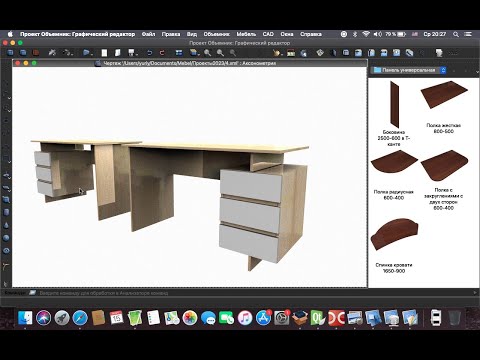Screen dimensions: 480x360
Task: Select the Полка жесткая 600-500 panel thumbnail
Action: 444,94
